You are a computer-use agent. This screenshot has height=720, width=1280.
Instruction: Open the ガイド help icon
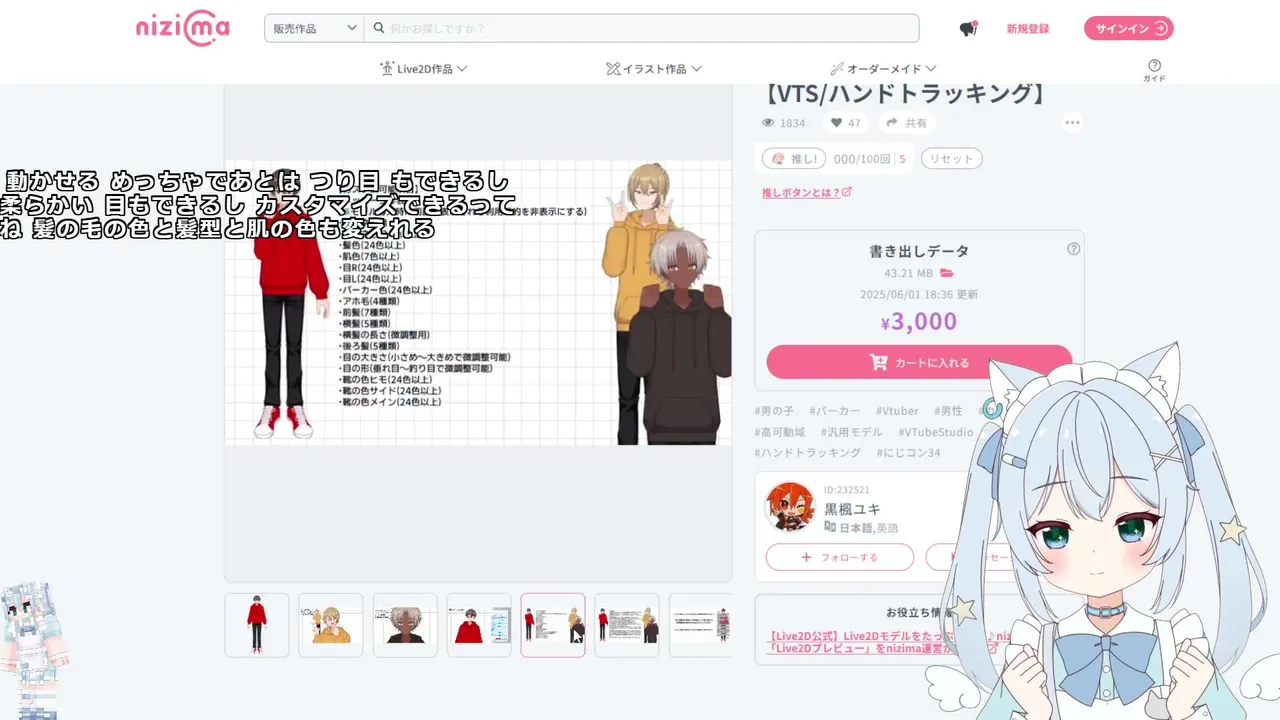tap(1154, 70)
